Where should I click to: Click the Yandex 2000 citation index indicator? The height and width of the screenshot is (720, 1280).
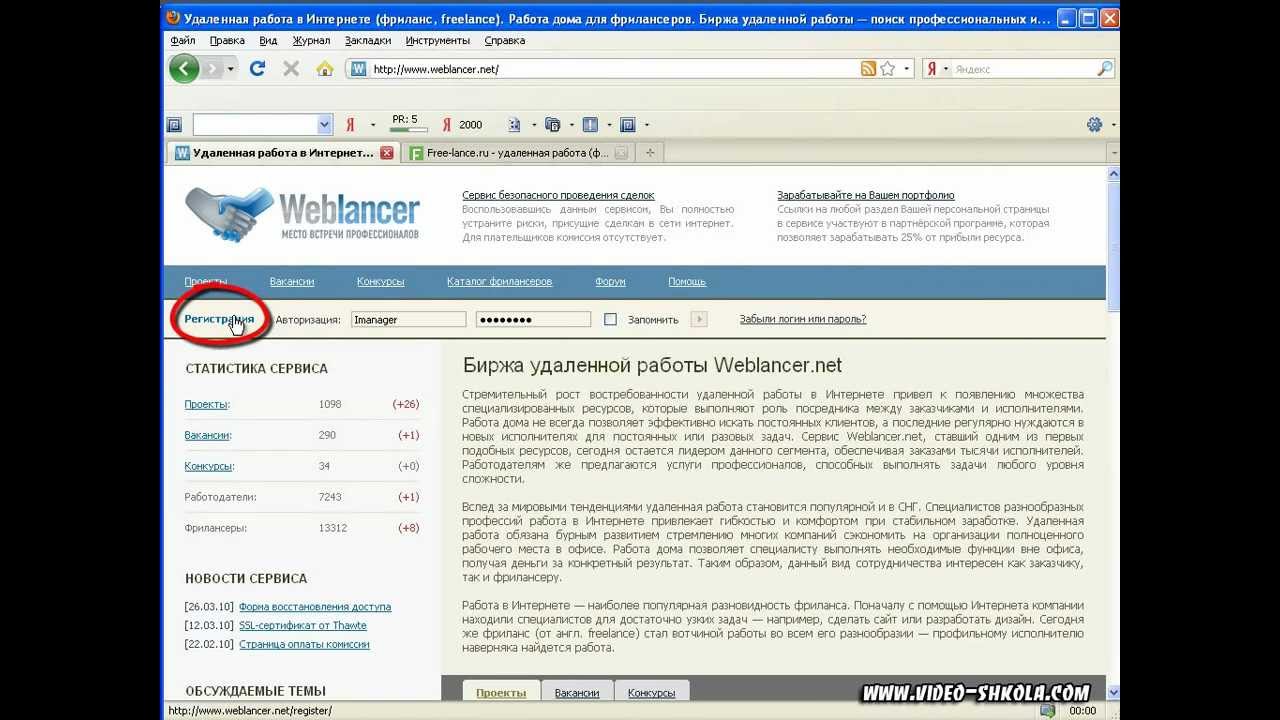pyautogui.click(x=462, y=125)
